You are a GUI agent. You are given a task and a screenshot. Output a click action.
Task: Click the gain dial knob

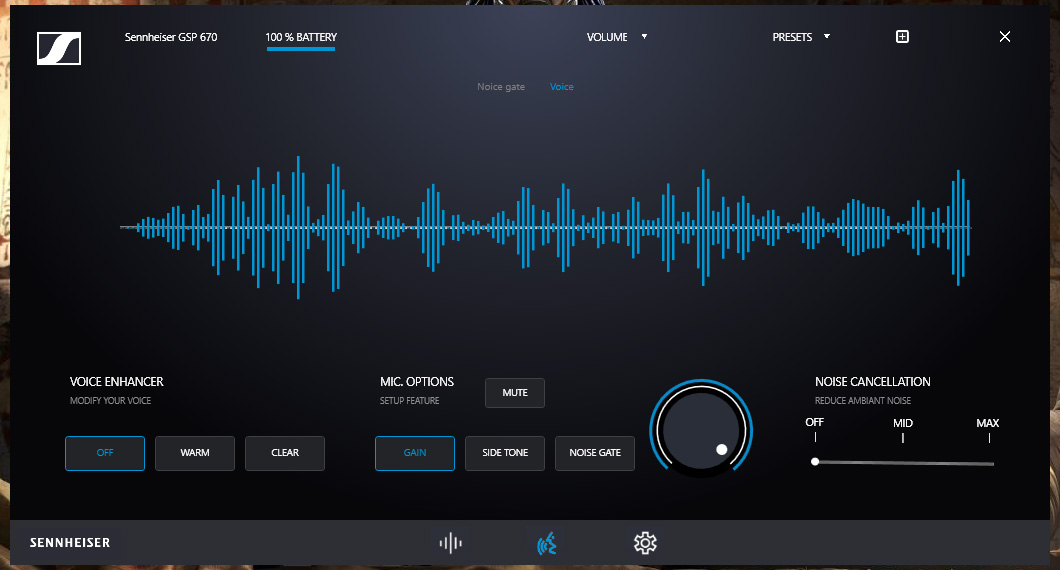coord(700,430)
